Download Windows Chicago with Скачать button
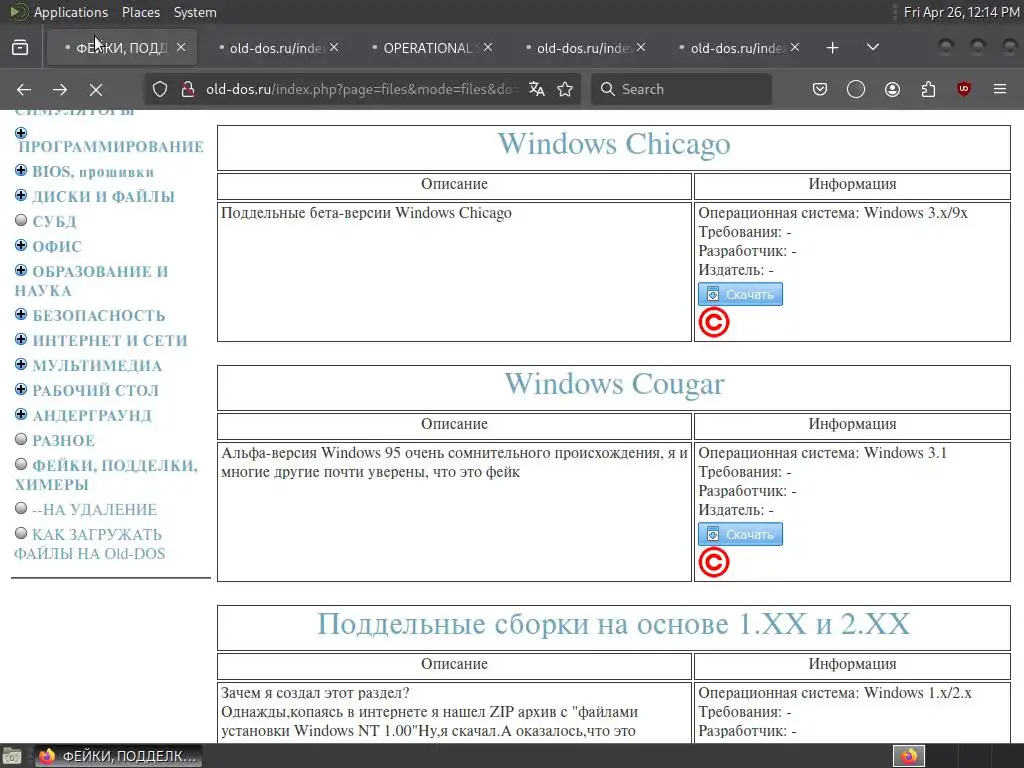Image resolution: width=1024 pixels, height=768 pixels. tap(740, 295)
